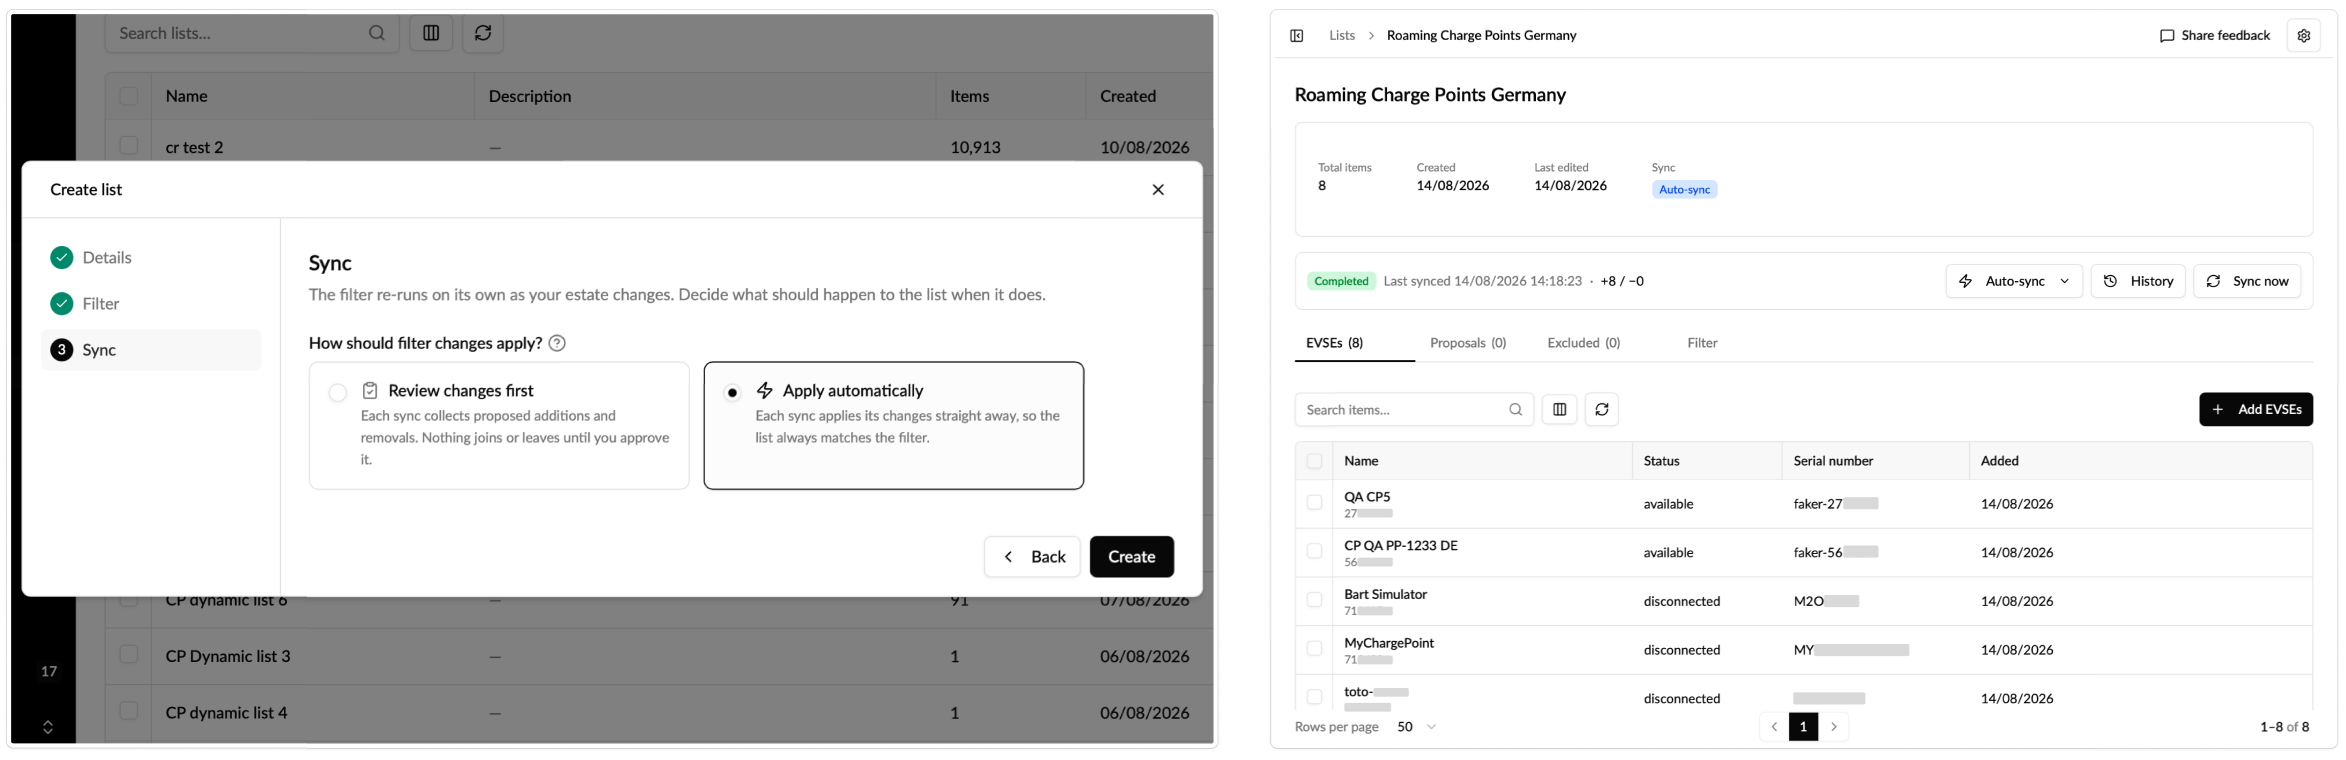2346x760 pixels.
Task: Tick the checkbox for Bart Simulator row
Action: pyautogui.click(x=1315, y=600)
